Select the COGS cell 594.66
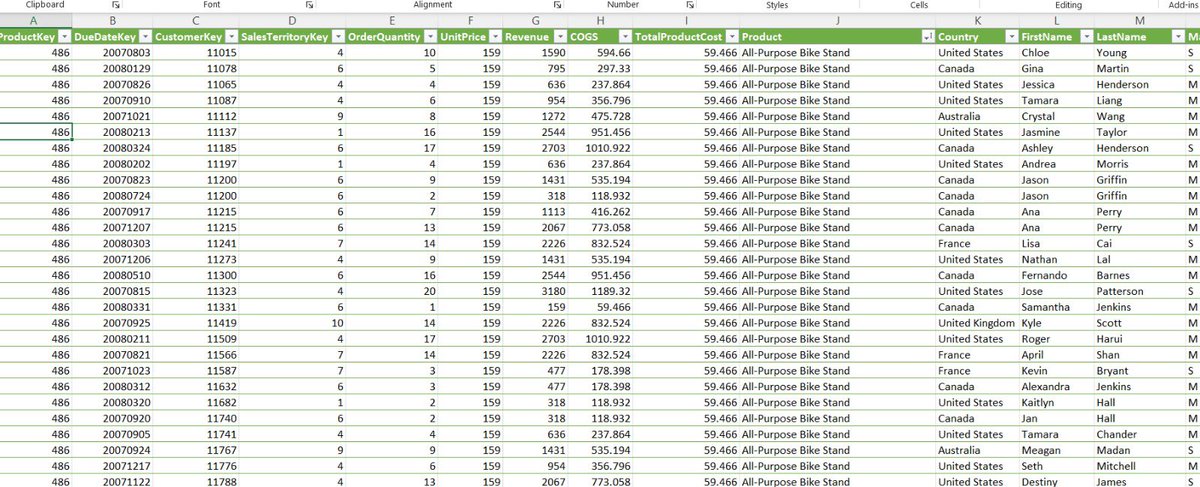Screen dimensions: 1200x487 pyautogui.click(x=600, y=52)
